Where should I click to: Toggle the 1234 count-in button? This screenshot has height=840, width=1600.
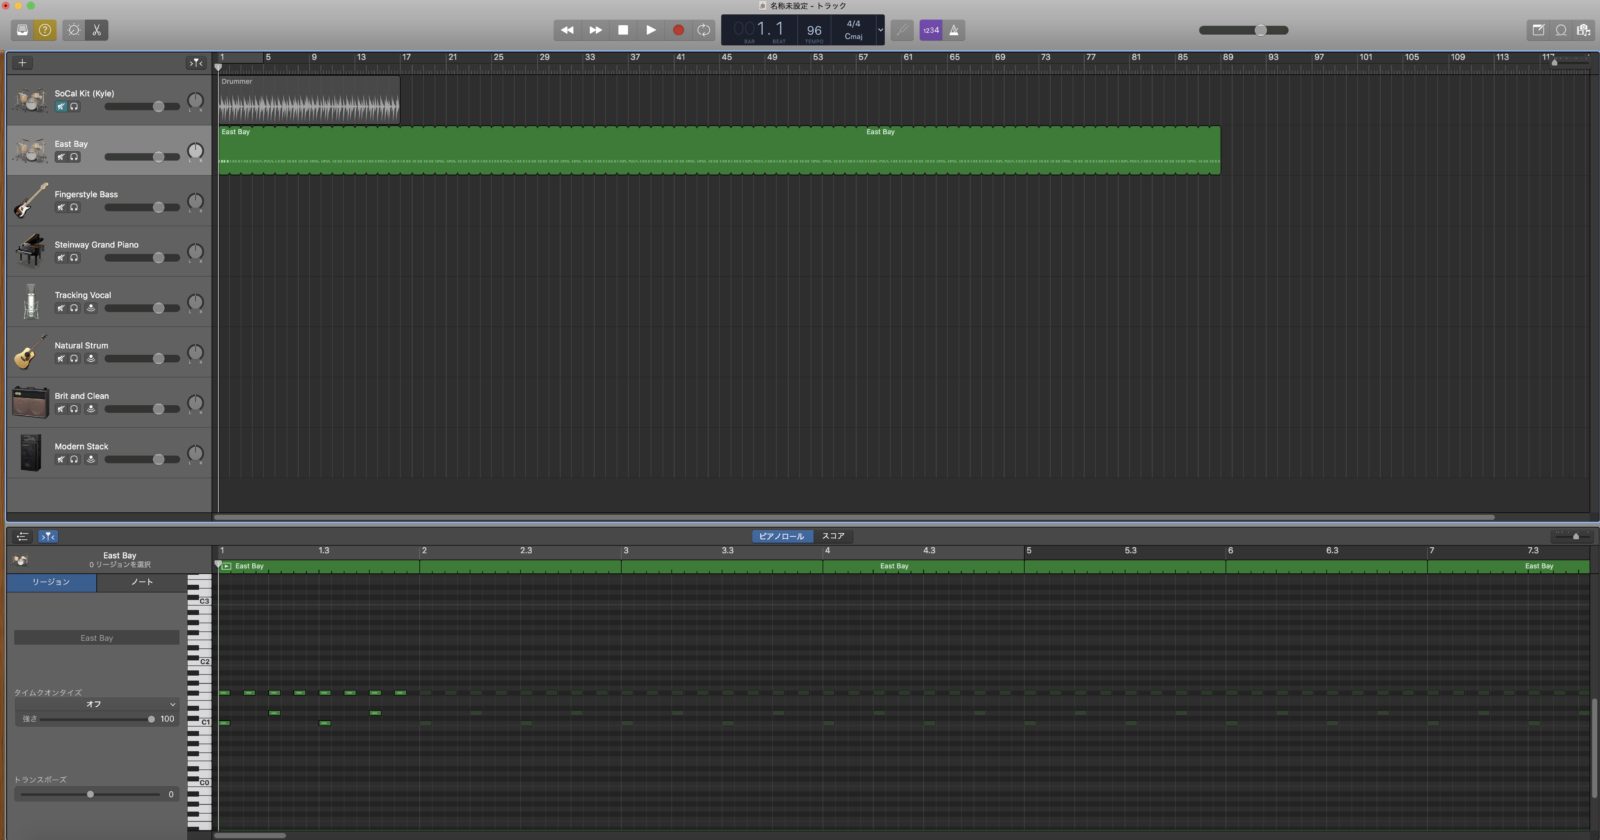(930, 30)
